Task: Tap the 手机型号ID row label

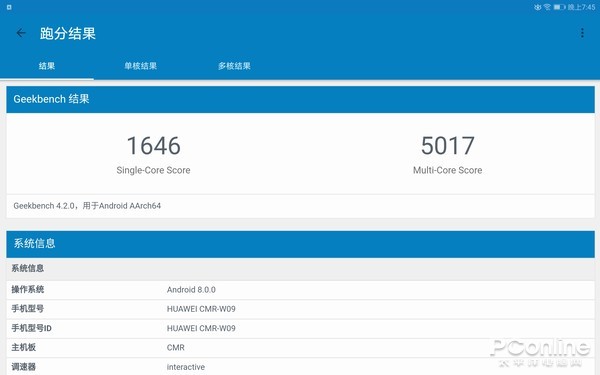Action: pyautogui.click(x=31, y=328)
